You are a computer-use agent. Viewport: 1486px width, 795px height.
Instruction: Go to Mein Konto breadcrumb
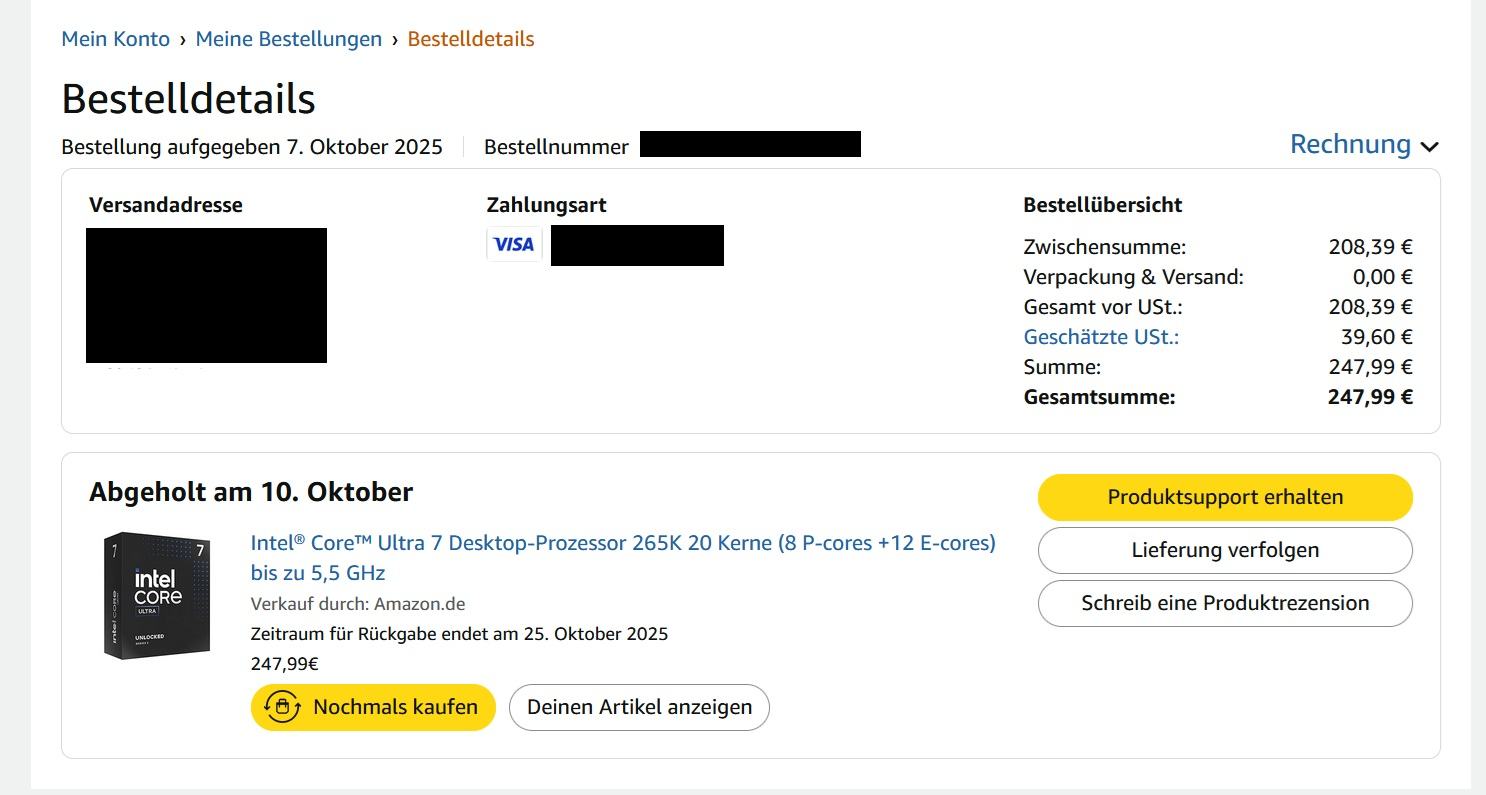coord(115,39)
